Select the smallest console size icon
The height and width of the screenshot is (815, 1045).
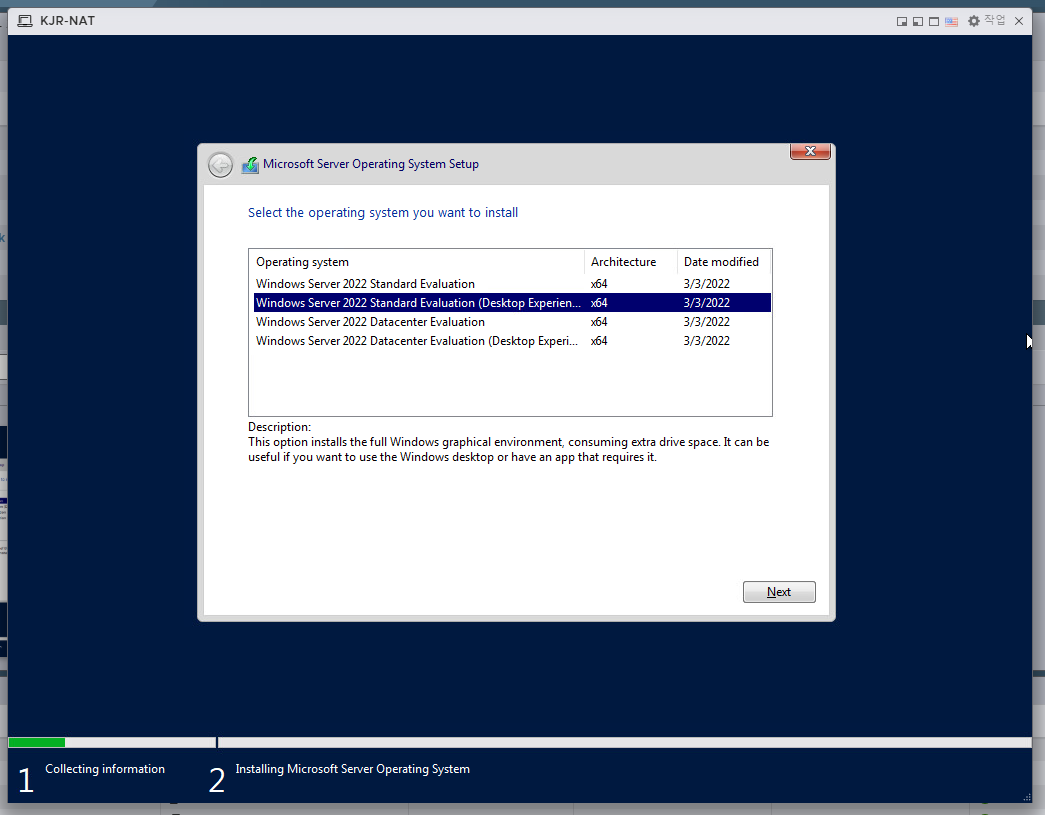click(902, 21)
